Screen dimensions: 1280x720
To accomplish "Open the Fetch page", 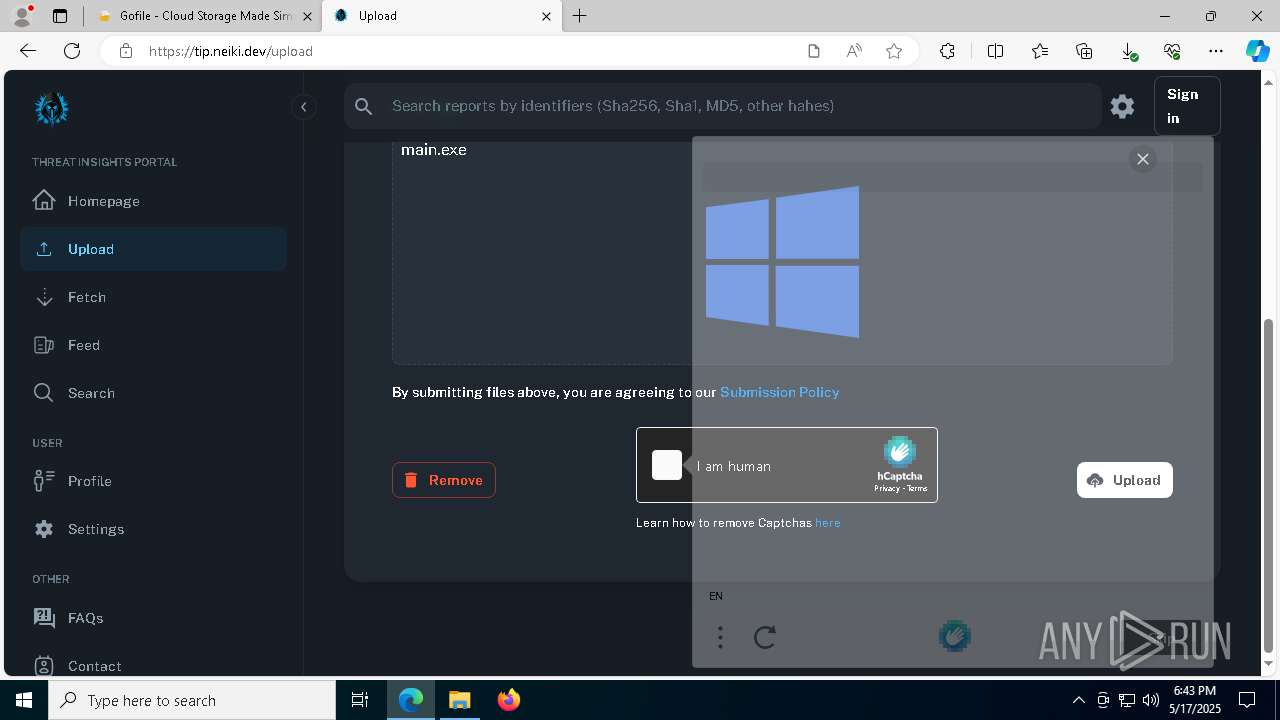I will 153,297.
